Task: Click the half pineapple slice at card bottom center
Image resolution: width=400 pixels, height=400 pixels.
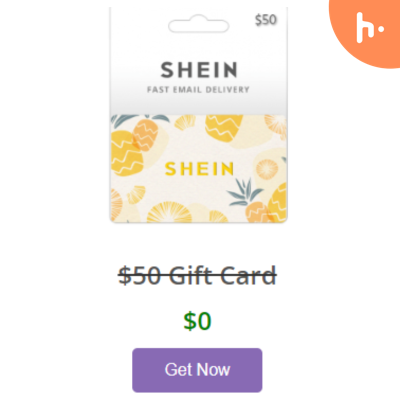Action: (x=169, y=213)
